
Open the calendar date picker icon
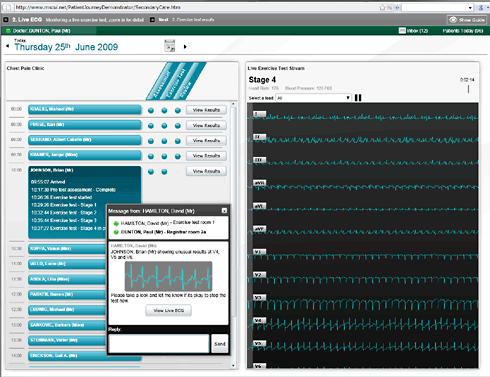[x=170, y=46]
